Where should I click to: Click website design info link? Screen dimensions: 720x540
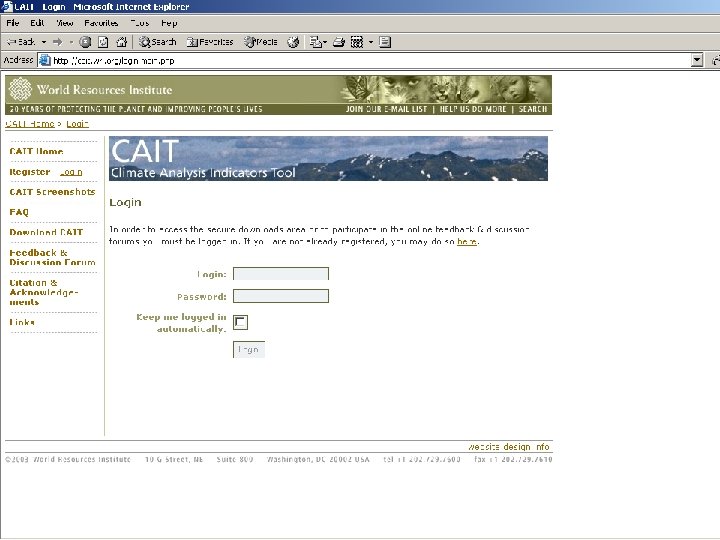[509, 447]
